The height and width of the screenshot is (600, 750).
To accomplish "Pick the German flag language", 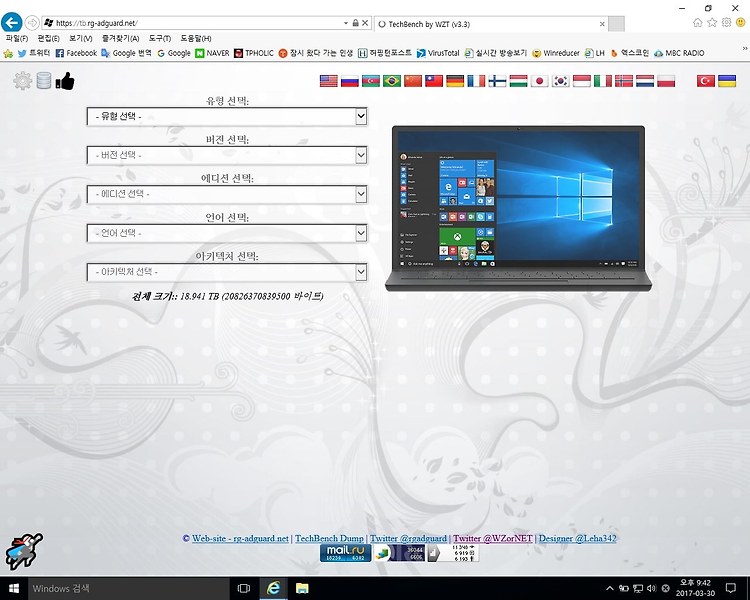I will click(455, 81).
